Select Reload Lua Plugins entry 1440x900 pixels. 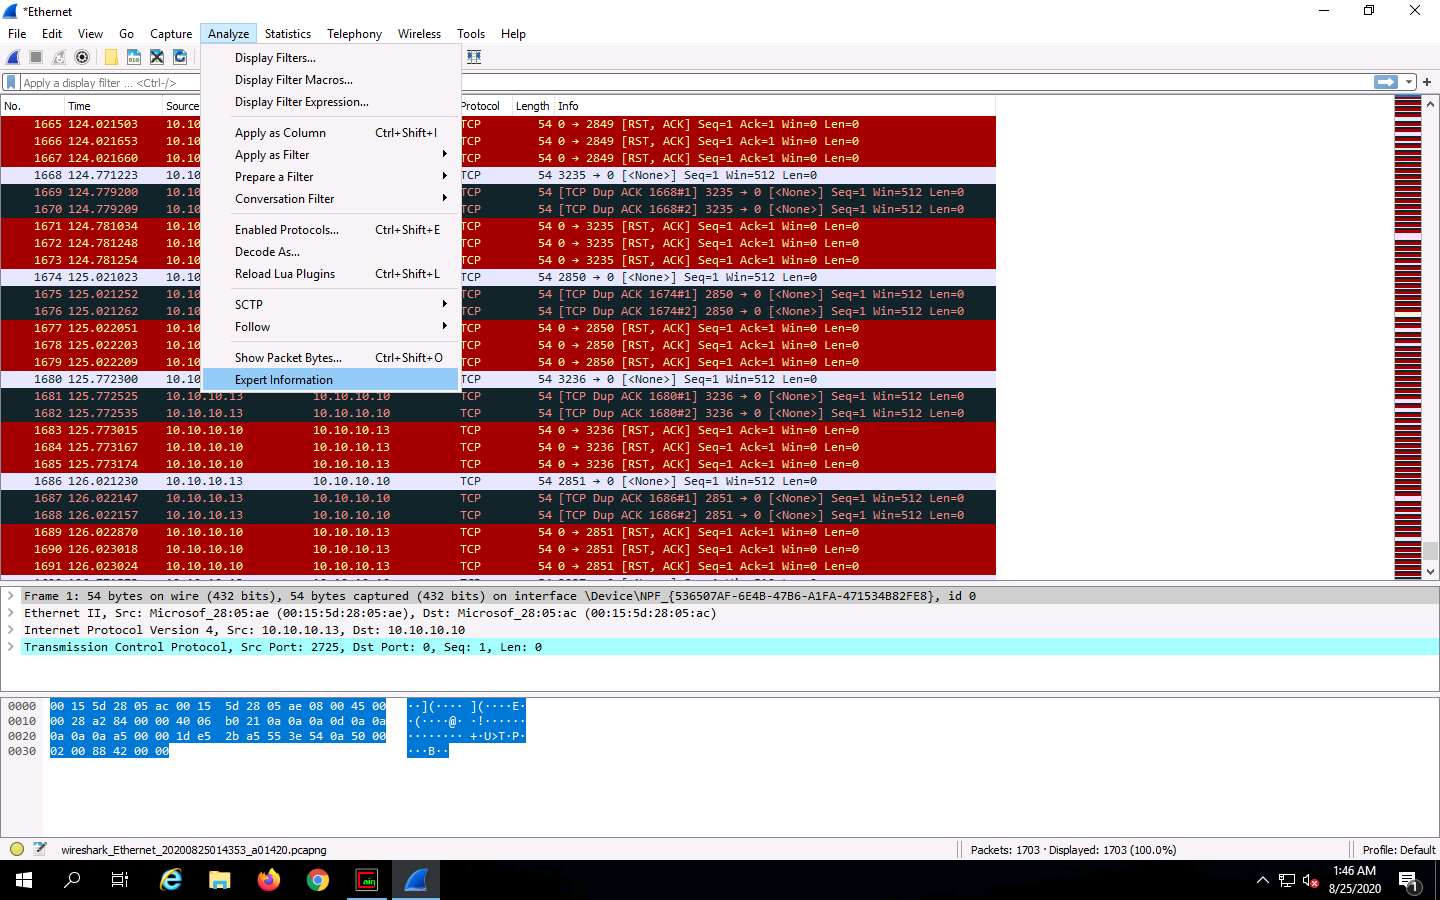[330, 273]
